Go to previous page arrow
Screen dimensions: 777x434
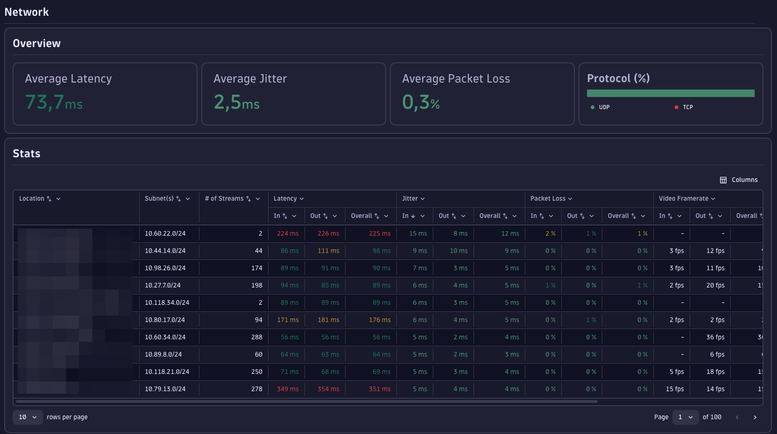(737, 417)
